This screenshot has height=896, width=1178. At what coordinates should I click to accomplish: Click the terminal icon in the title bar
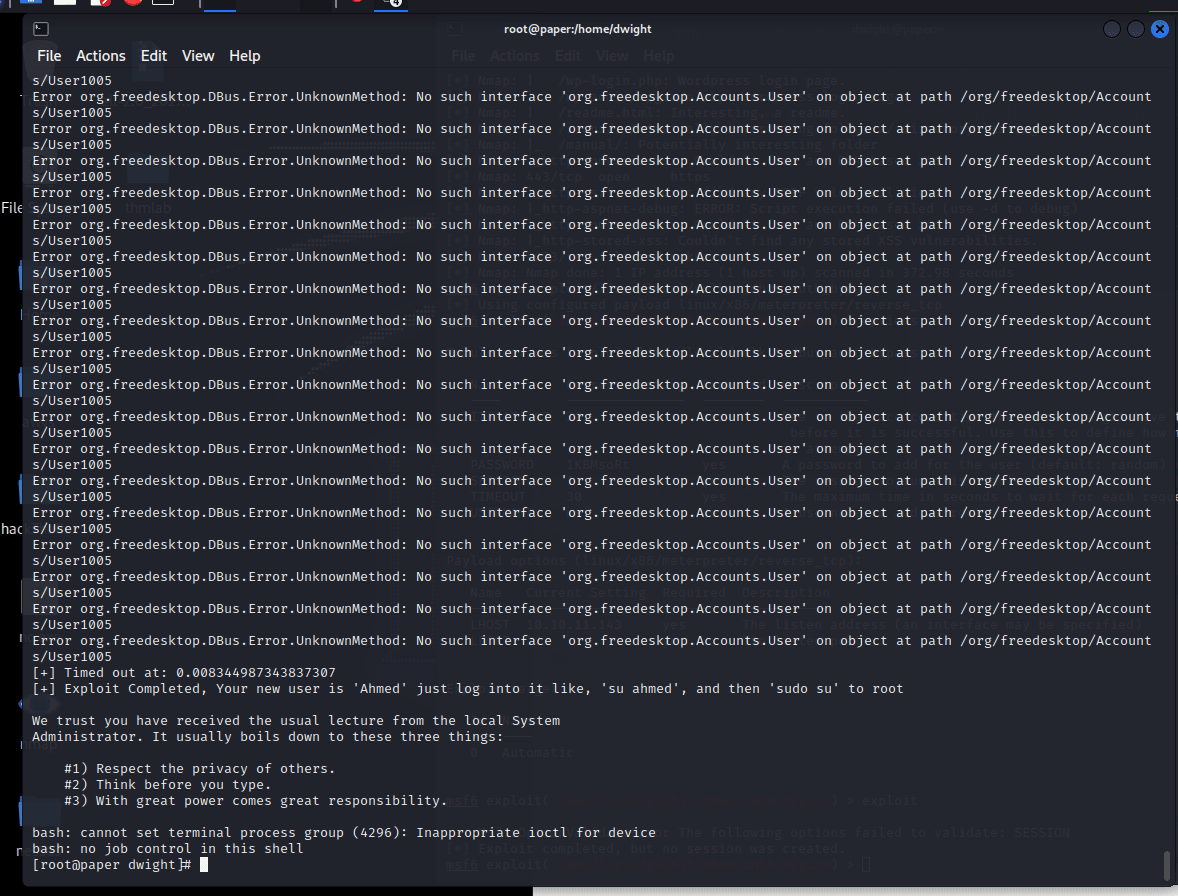click(x=41, y=29)
